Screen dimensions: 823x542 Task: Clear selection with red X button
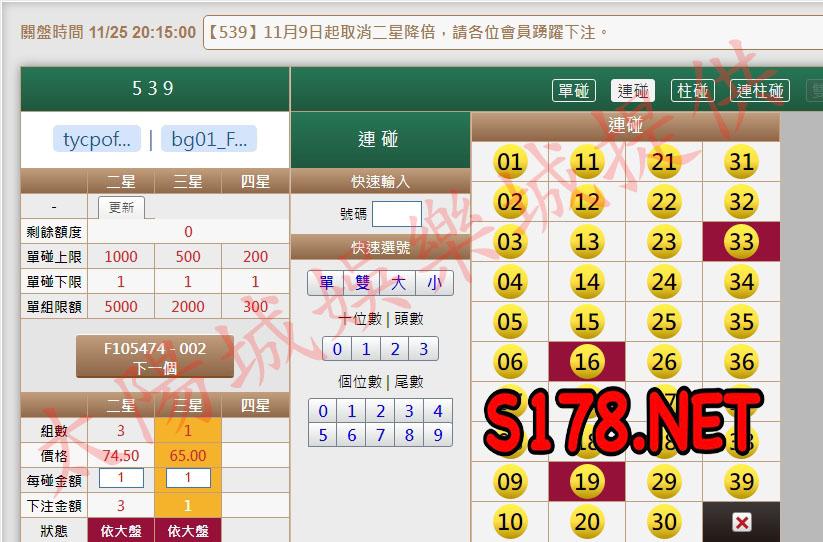(741, 522)
